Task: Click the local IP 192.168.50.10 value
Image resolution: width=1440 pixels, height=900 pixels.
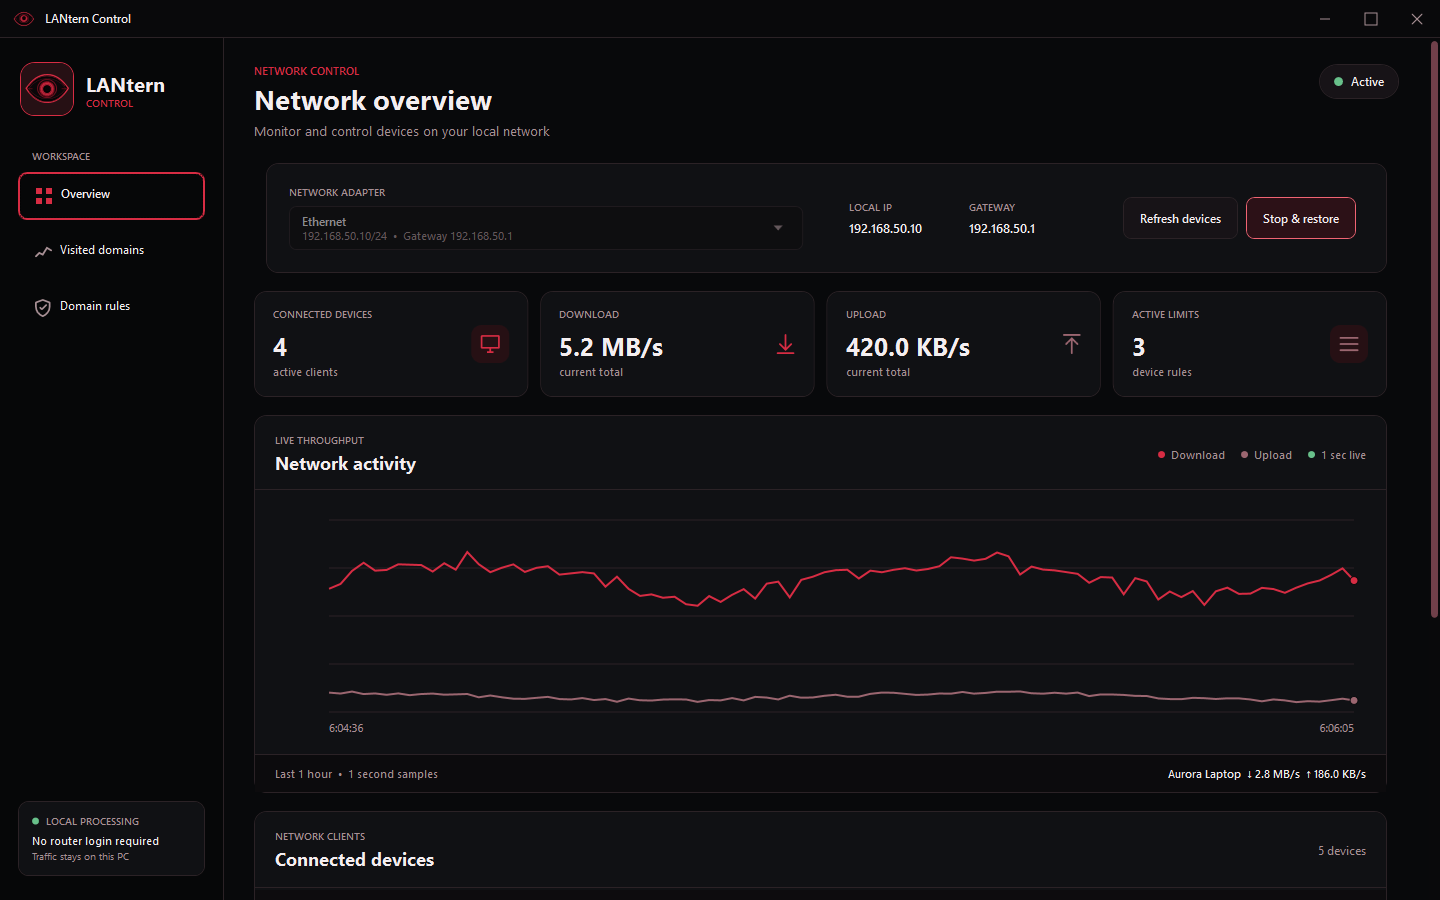Action: (x=885, y=229)
